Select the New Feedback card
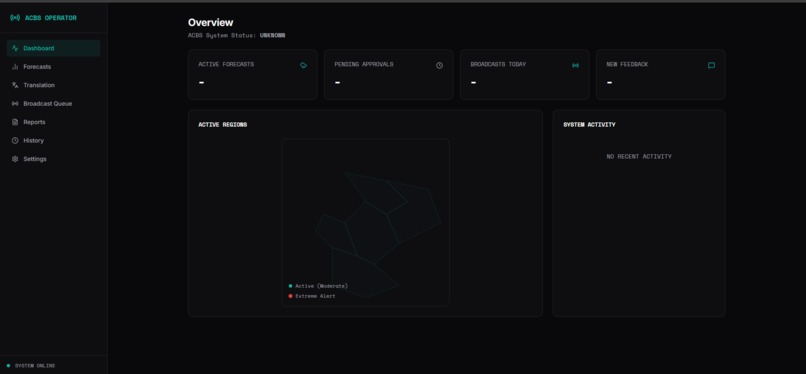The width and height of the screenshot is (806, 374). coord(661,74)
